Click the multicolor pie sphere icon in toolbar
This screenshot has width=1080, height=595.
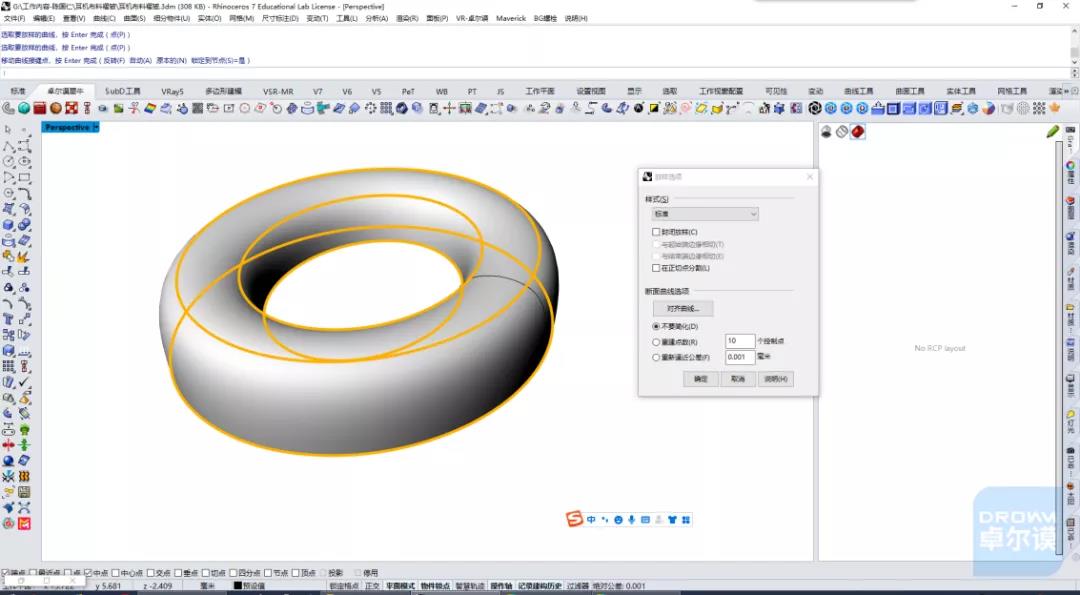click(x=988, y=108)
